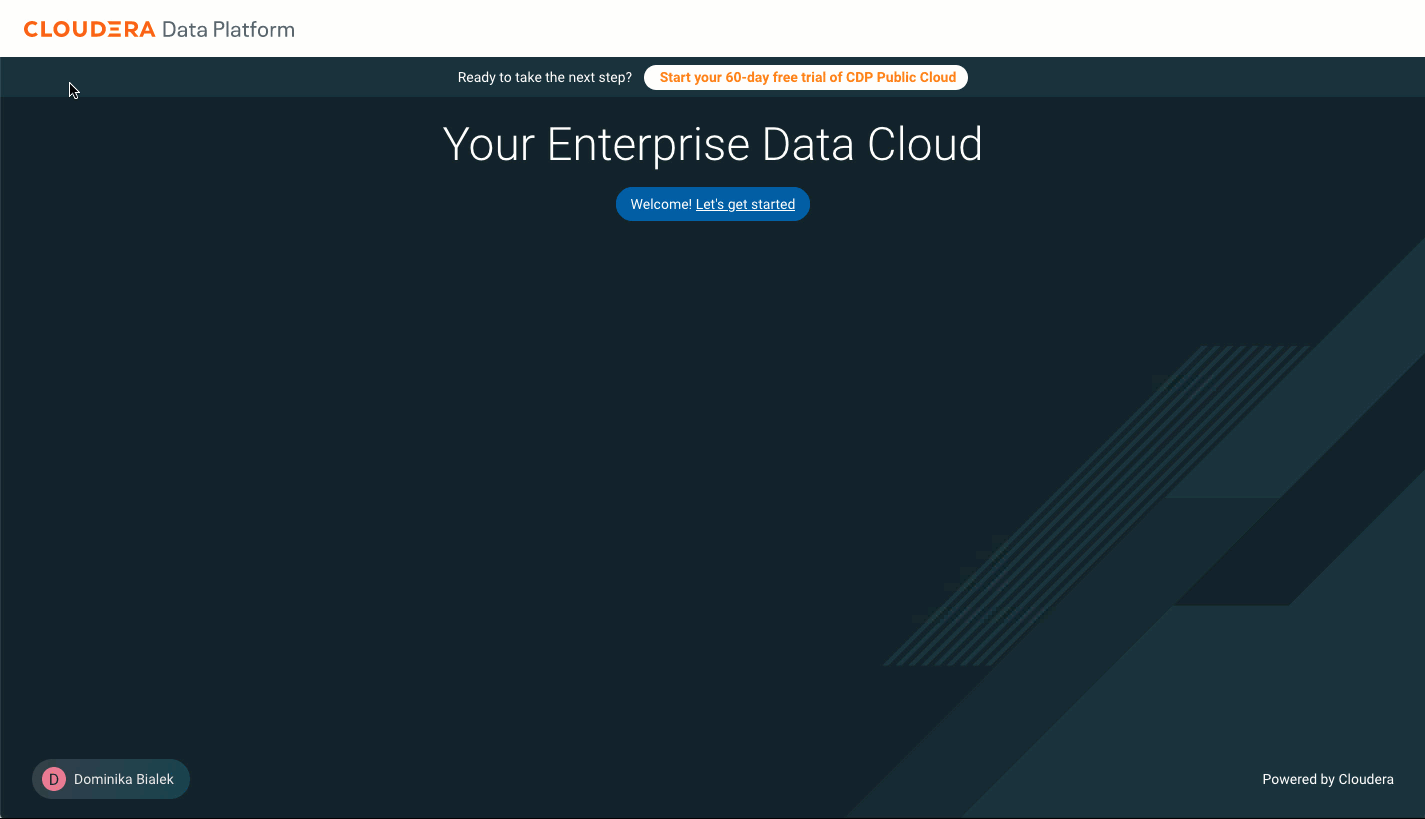Start the 60-day free CDP trial

[x=806, y=77]
